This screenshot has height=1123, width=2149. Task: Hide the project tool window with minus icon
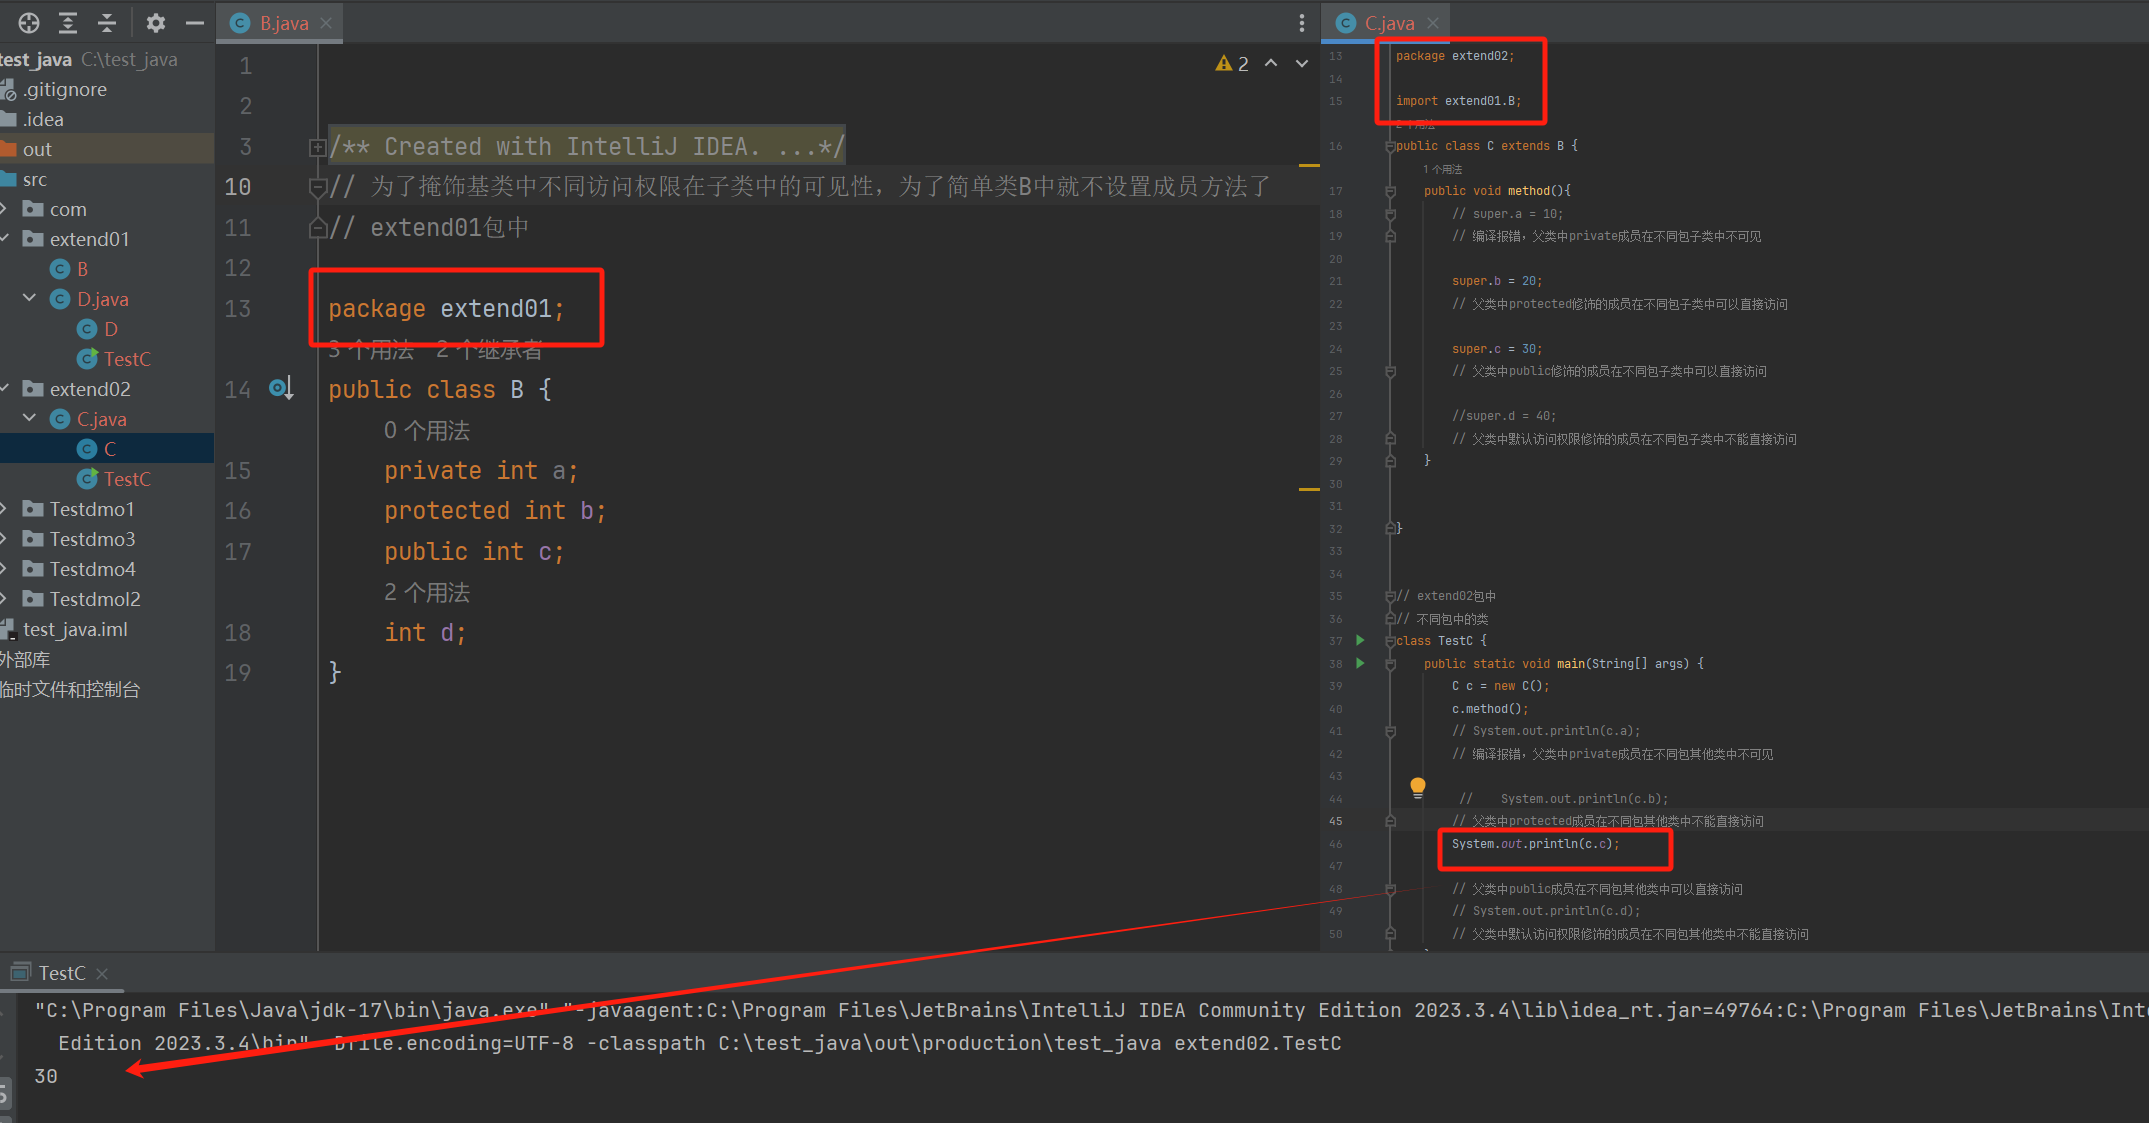(x=195, y=23)
